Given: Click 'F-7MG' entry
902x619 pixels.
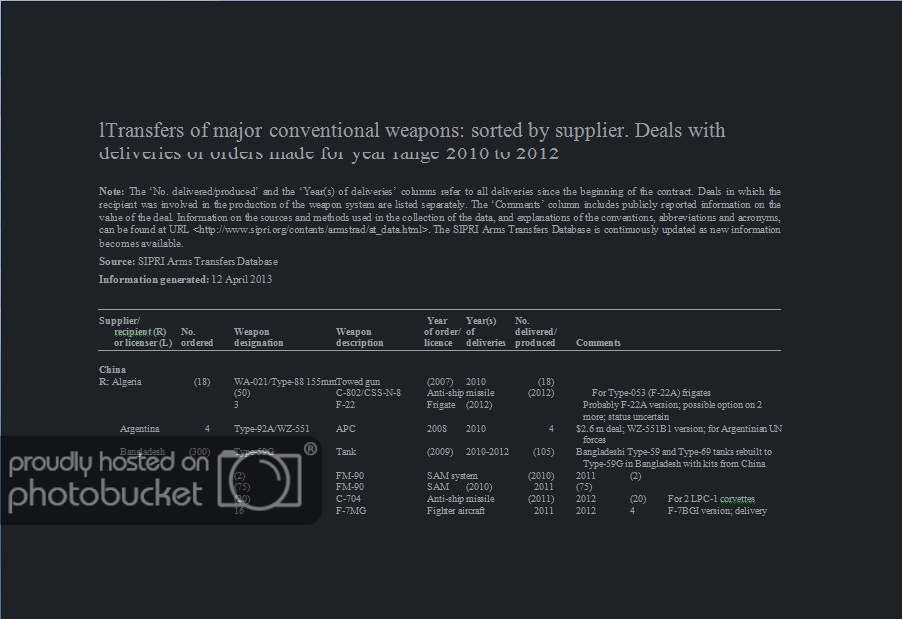Looking at the screenshot, I should (x=351, y=510).
